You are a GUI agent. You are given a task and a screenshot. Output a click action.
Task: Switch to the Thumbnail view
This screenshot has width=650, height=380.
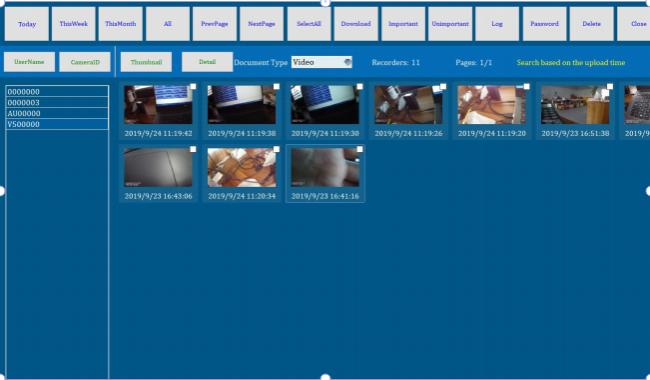[146, 62]
